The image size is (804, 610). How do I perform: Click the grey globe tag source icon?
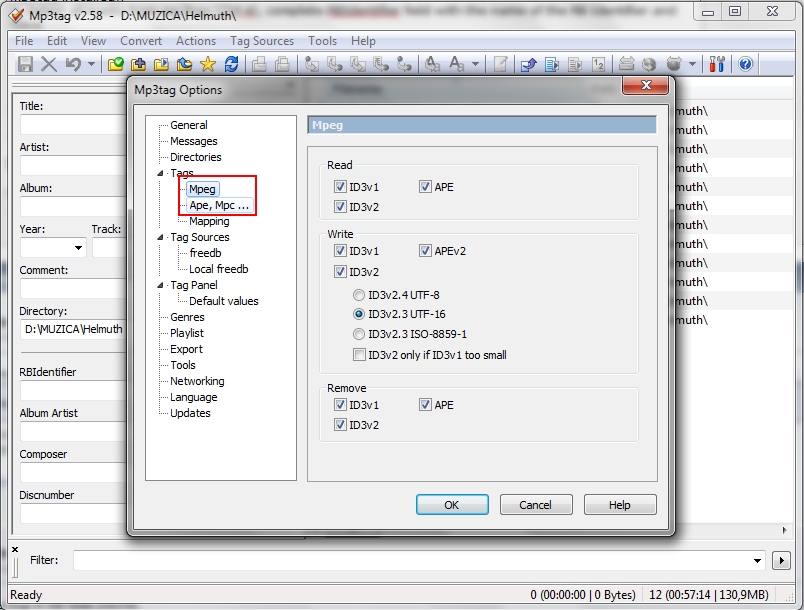pyautogui.click(x=649, y=64)
